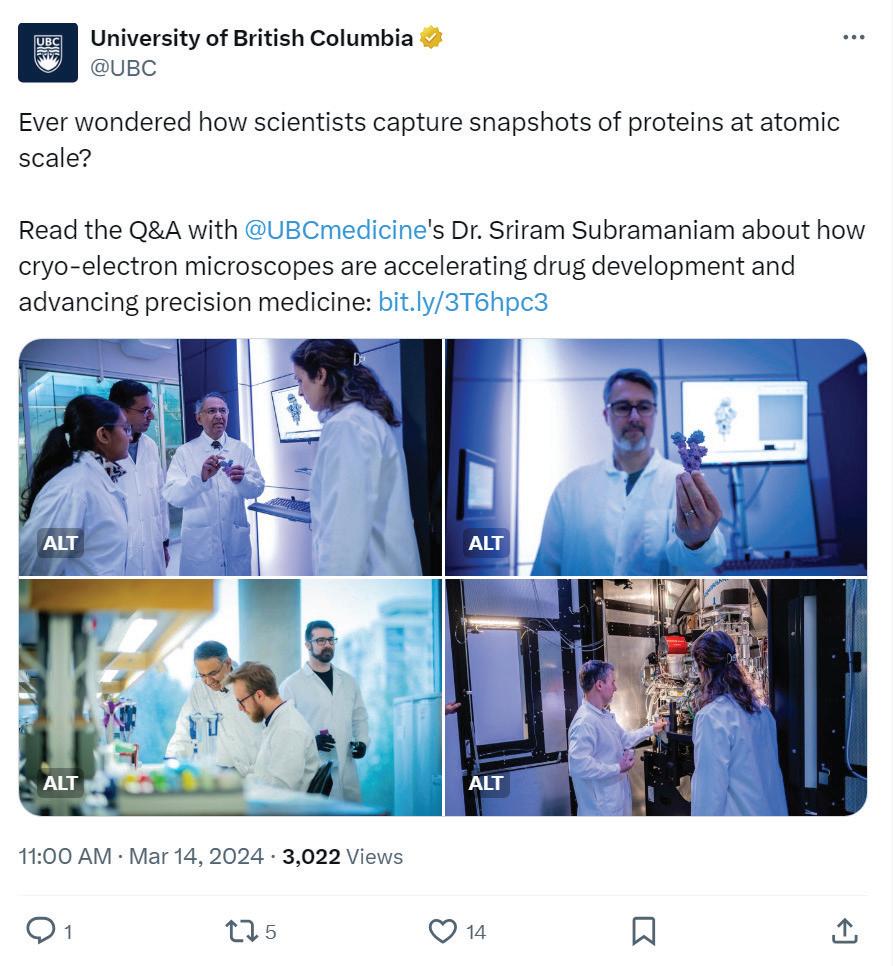Bookmark this post
Viewport: 893px width, 966px height.
coord(644,931)
